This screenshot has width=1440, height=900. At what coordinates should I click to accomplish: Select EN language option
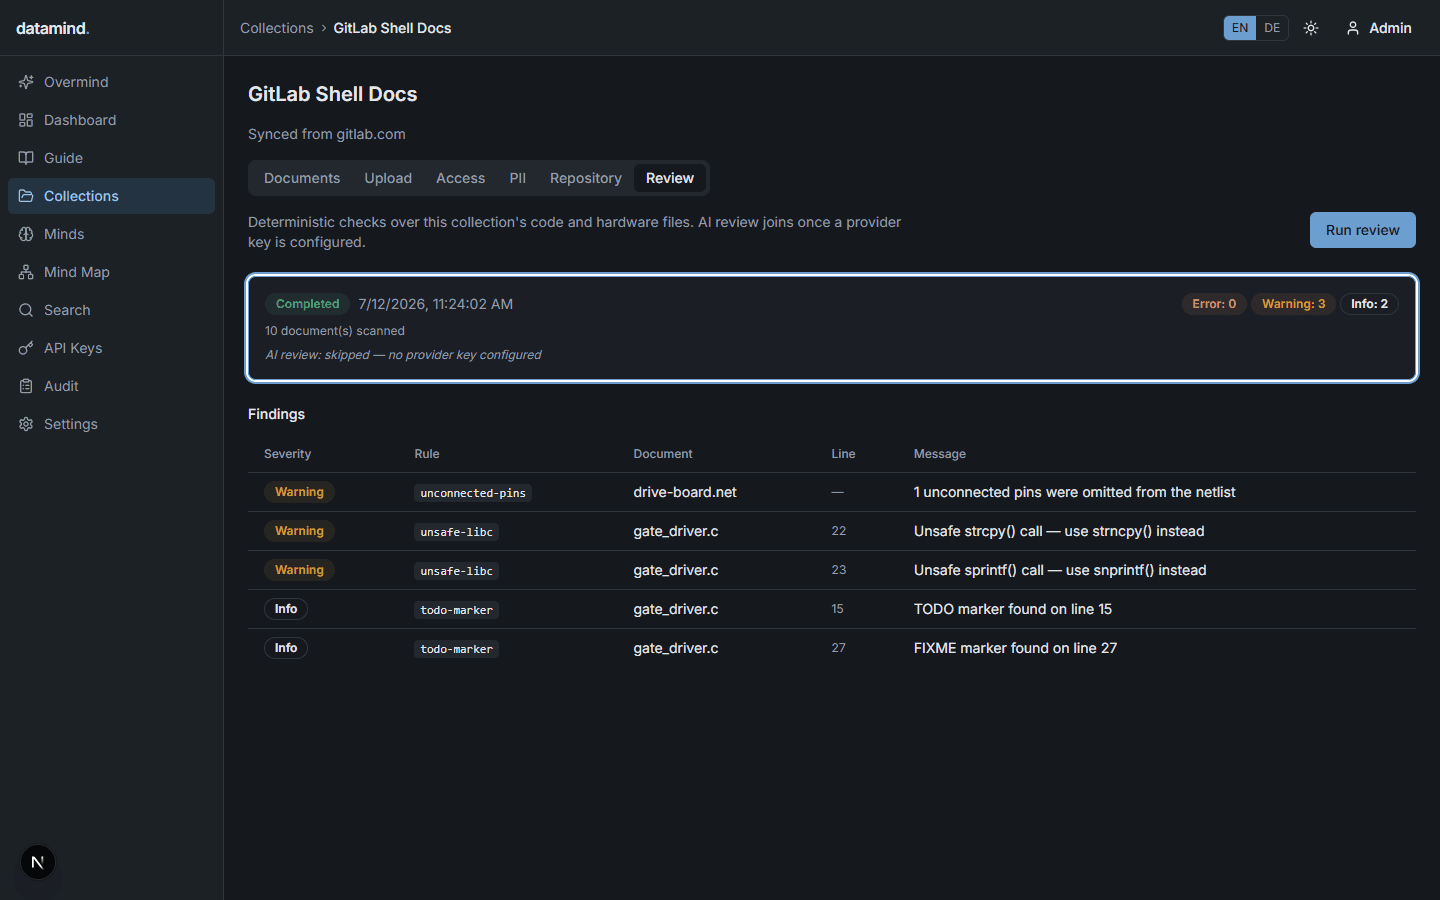(1240, 28)
